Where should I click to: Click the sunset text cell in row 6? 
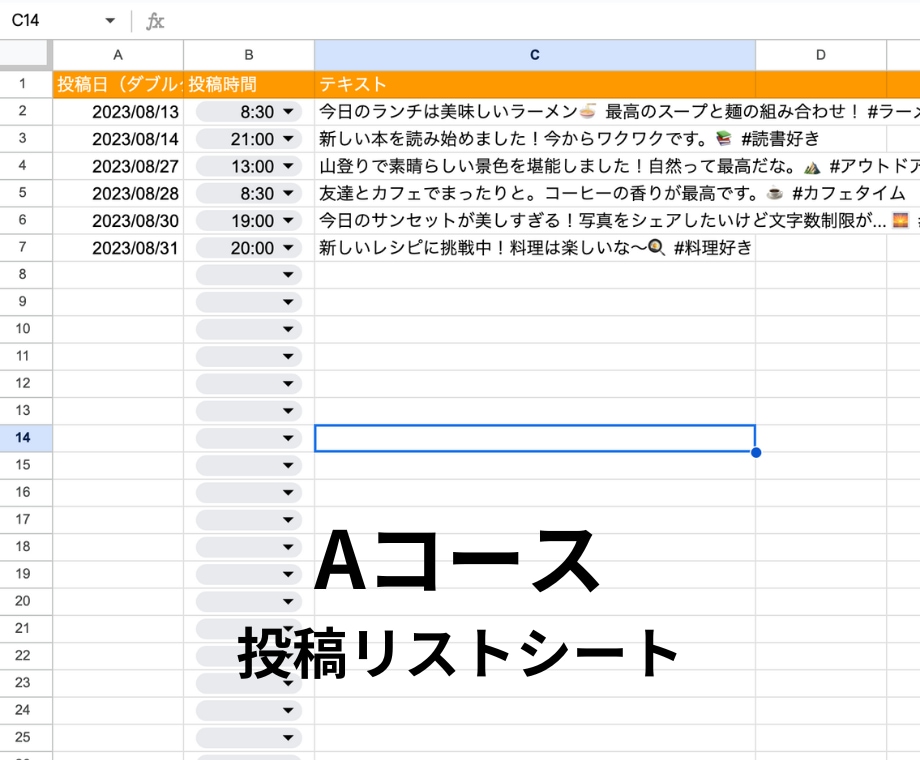(617, 221)
